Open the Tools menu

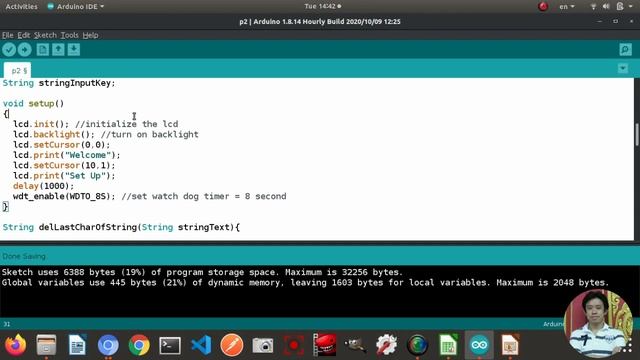pyautogui.click(x=69, y=35)
